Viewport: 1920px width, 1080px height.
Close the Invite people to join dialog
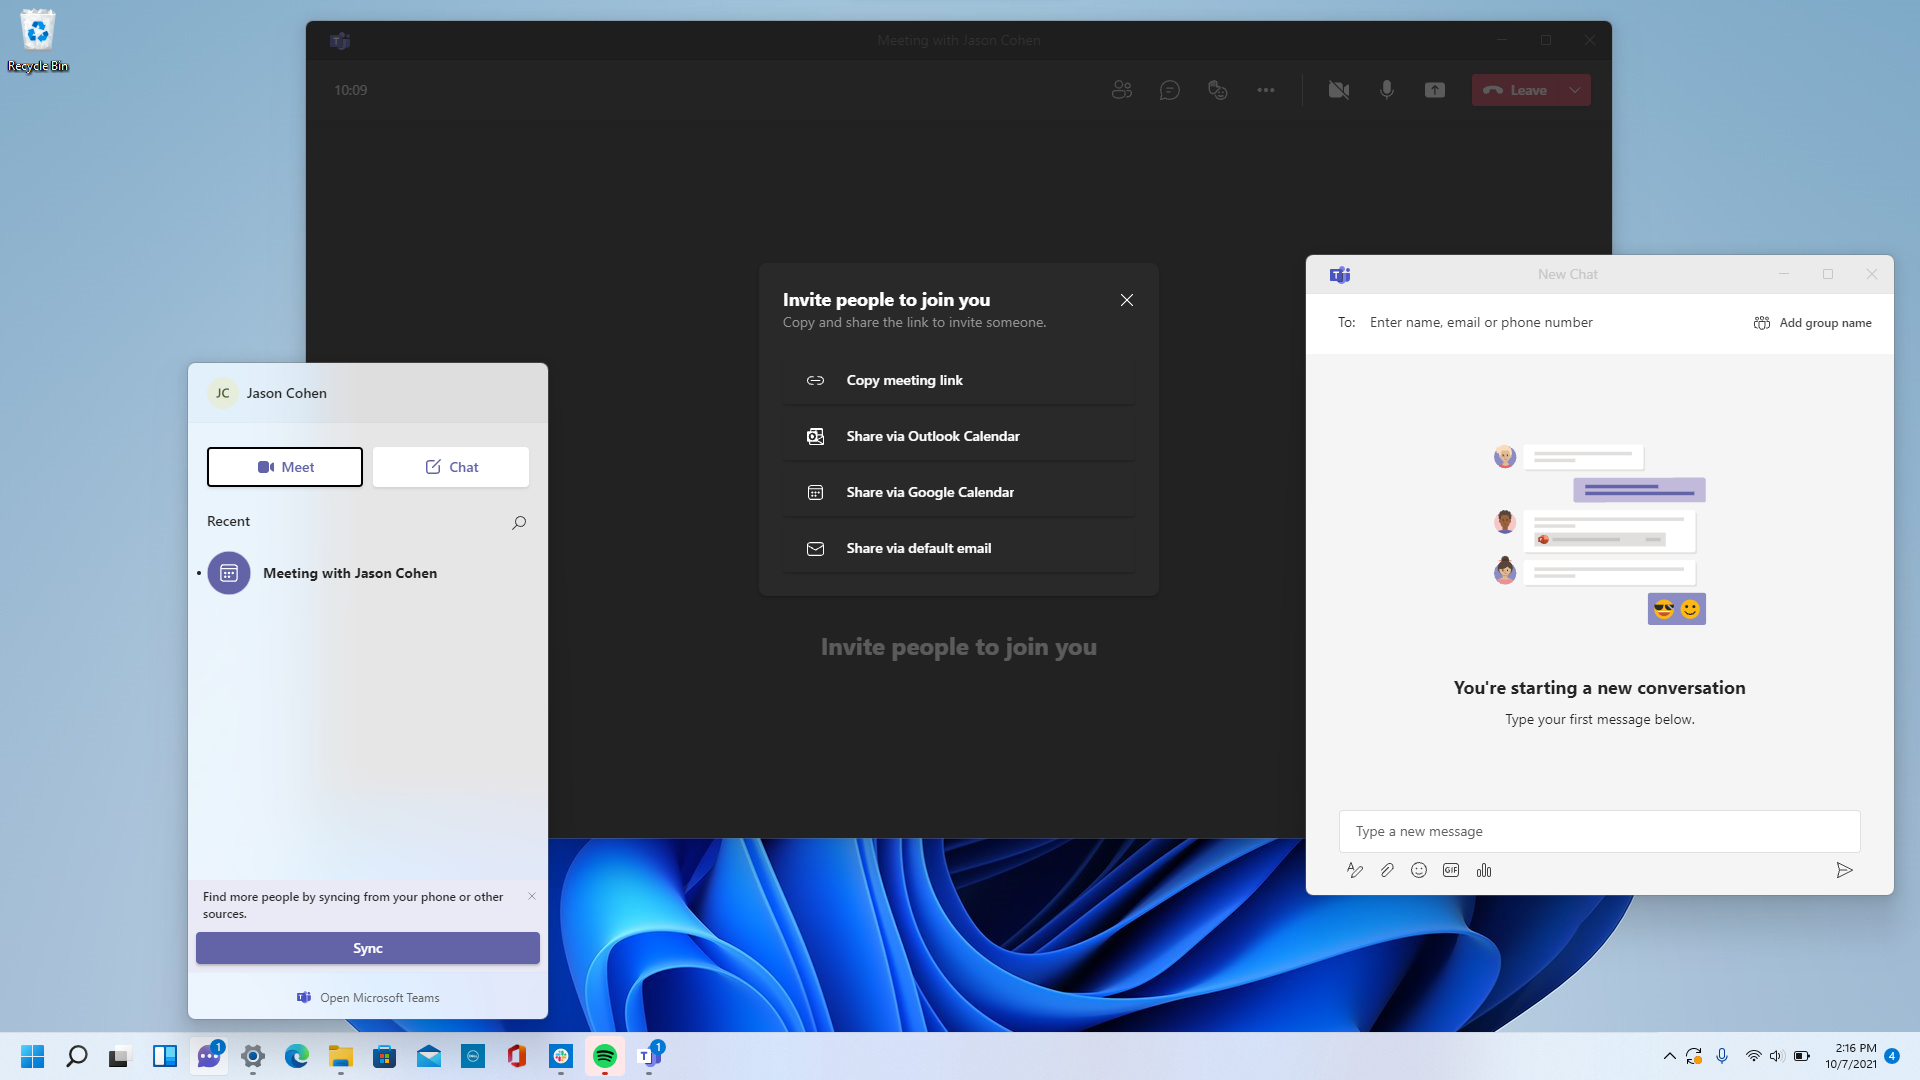coord(1127,299)
